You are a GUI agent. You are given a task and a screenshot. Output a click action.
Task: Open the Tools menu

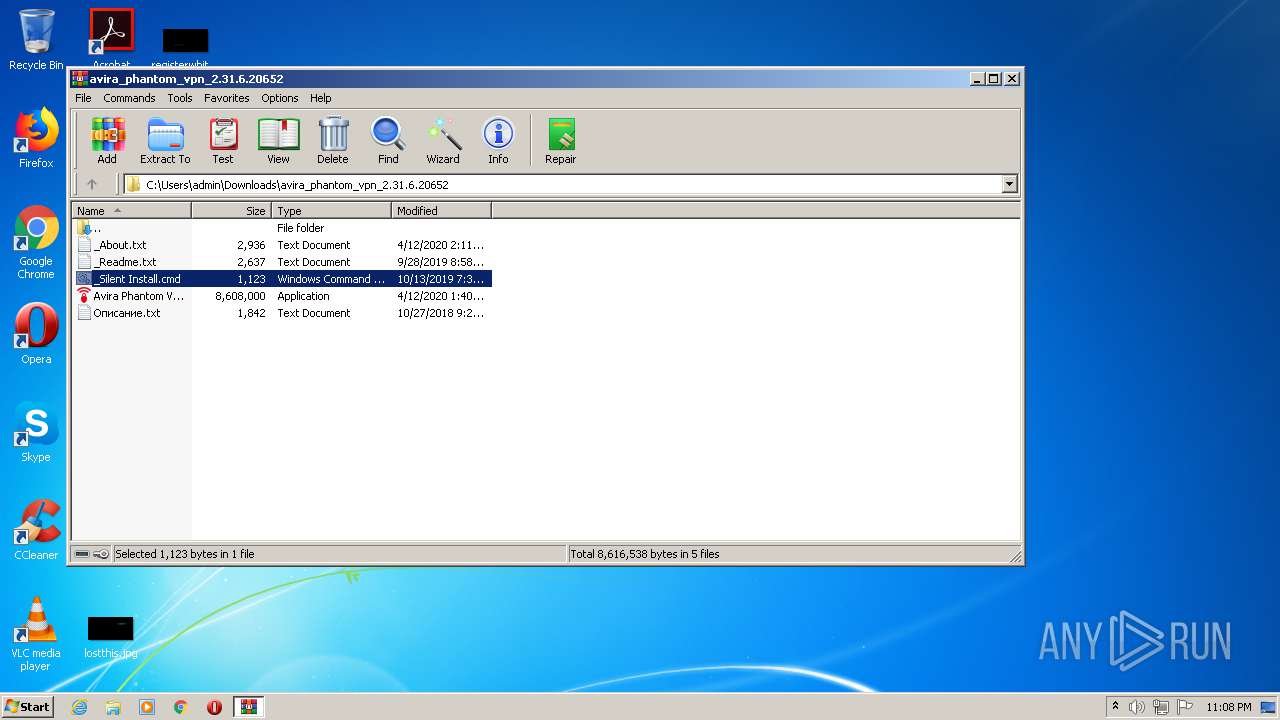pos(180,98)
